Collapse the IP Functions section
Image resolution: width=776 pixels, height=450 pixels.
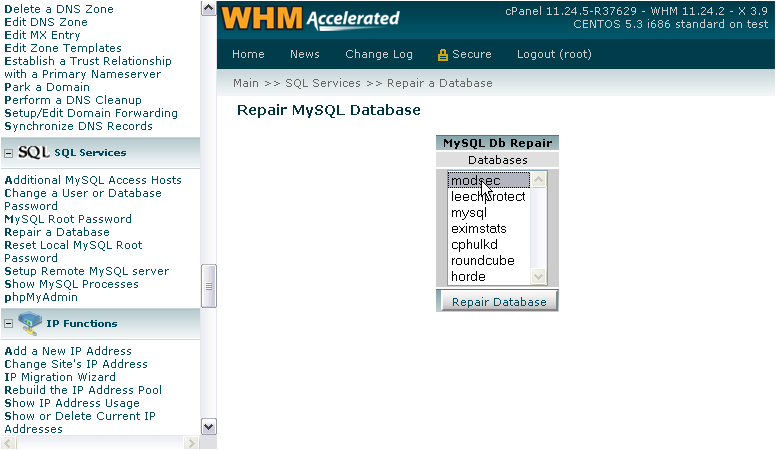[8, 324]
